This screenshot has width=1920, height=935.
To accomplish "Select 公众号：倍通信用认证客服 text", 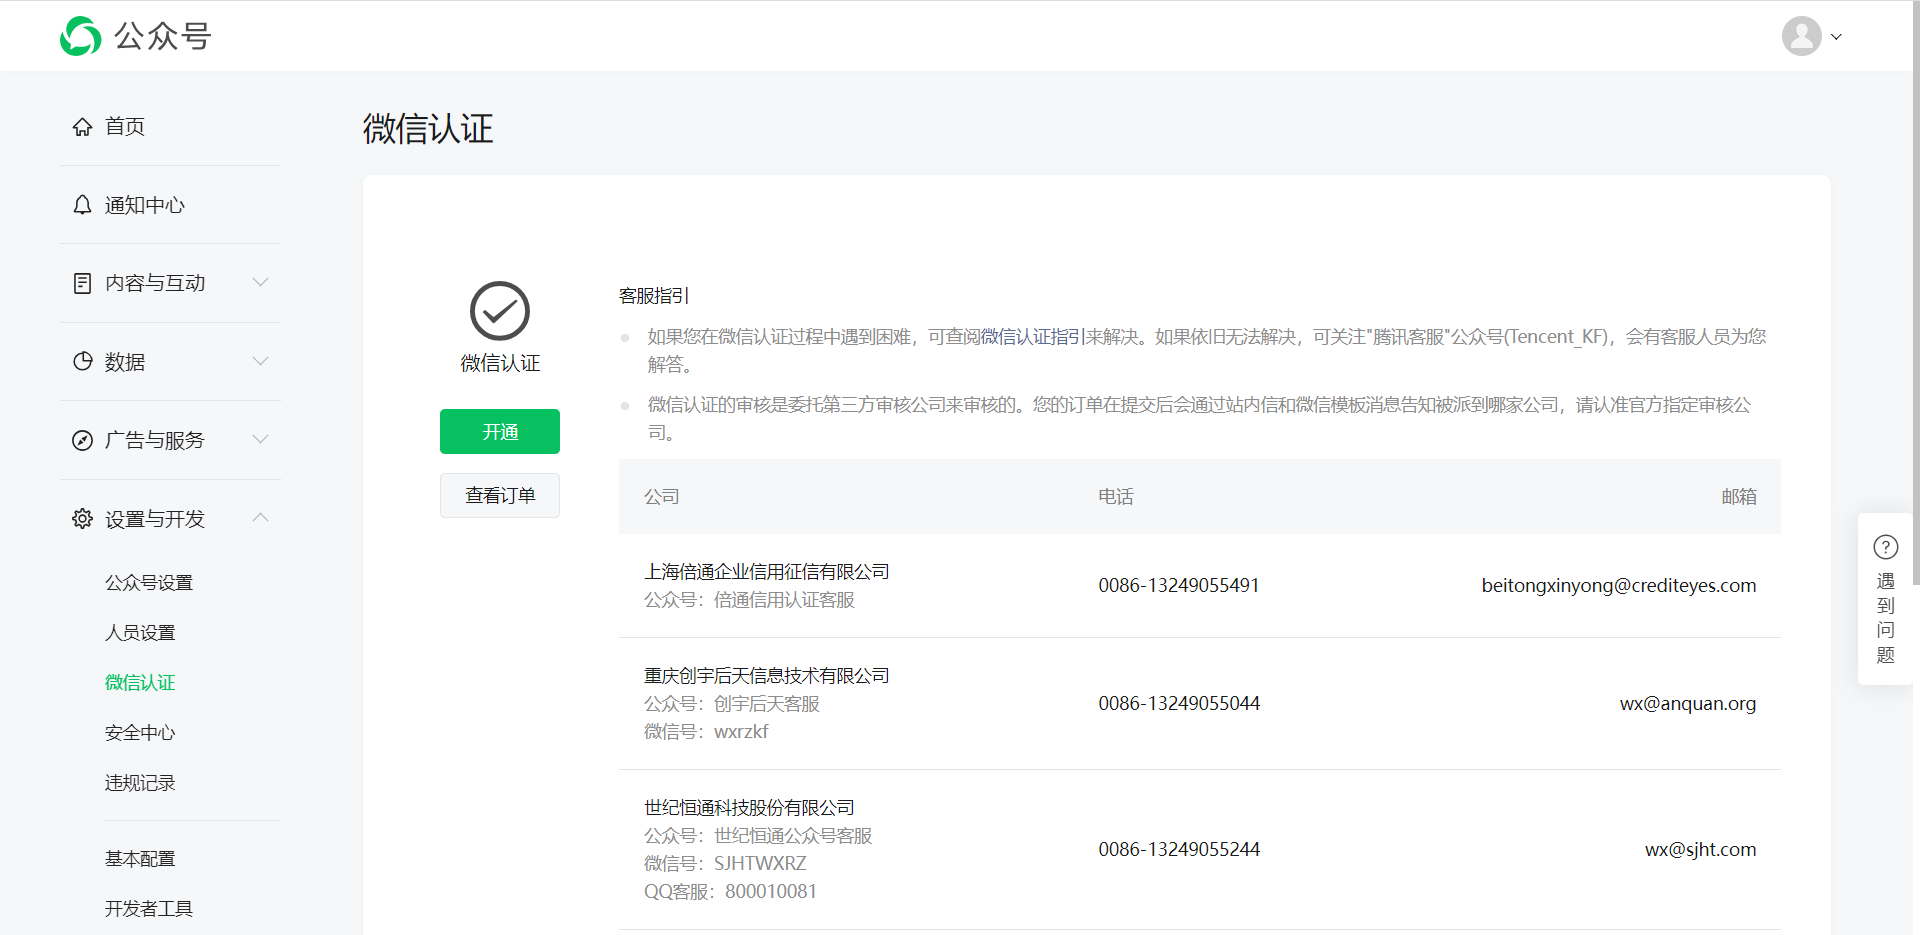I will pyautogui.click(x=749, y=599).
